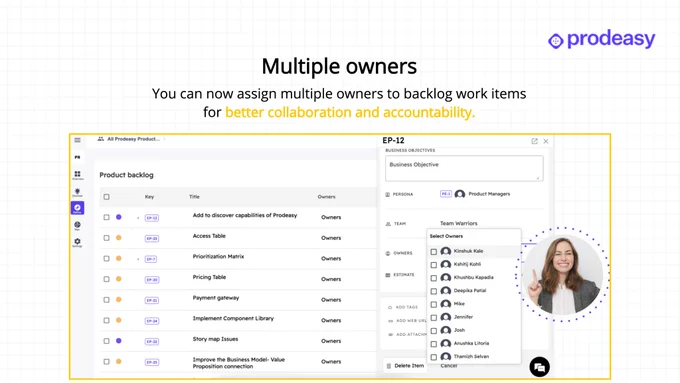Check the Access Table row checkbox
The height and width of the screenshot is (383, 680).
[106, 238]
